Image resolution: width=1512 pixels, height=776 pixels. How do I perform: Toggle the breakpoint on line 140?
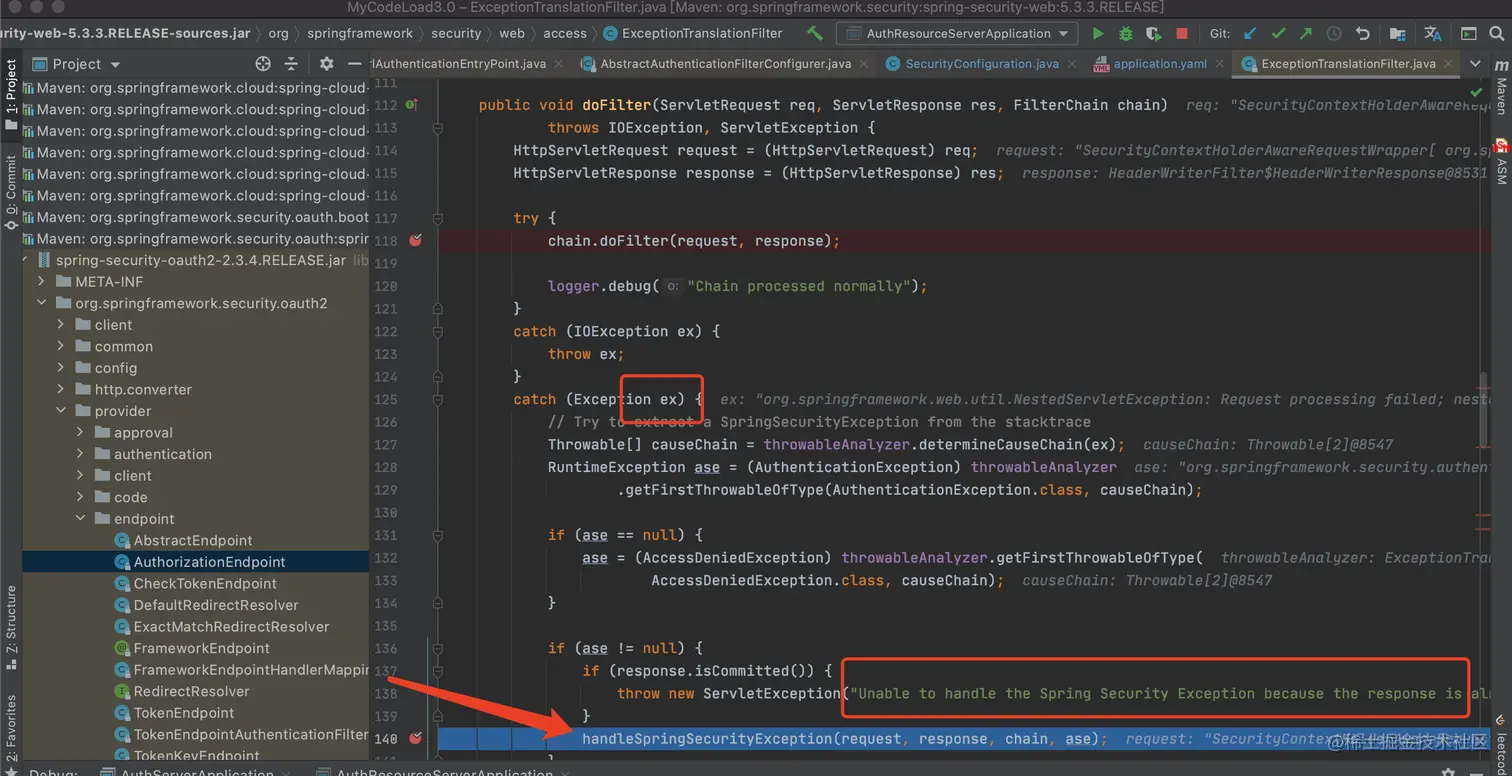coord(415,738)
